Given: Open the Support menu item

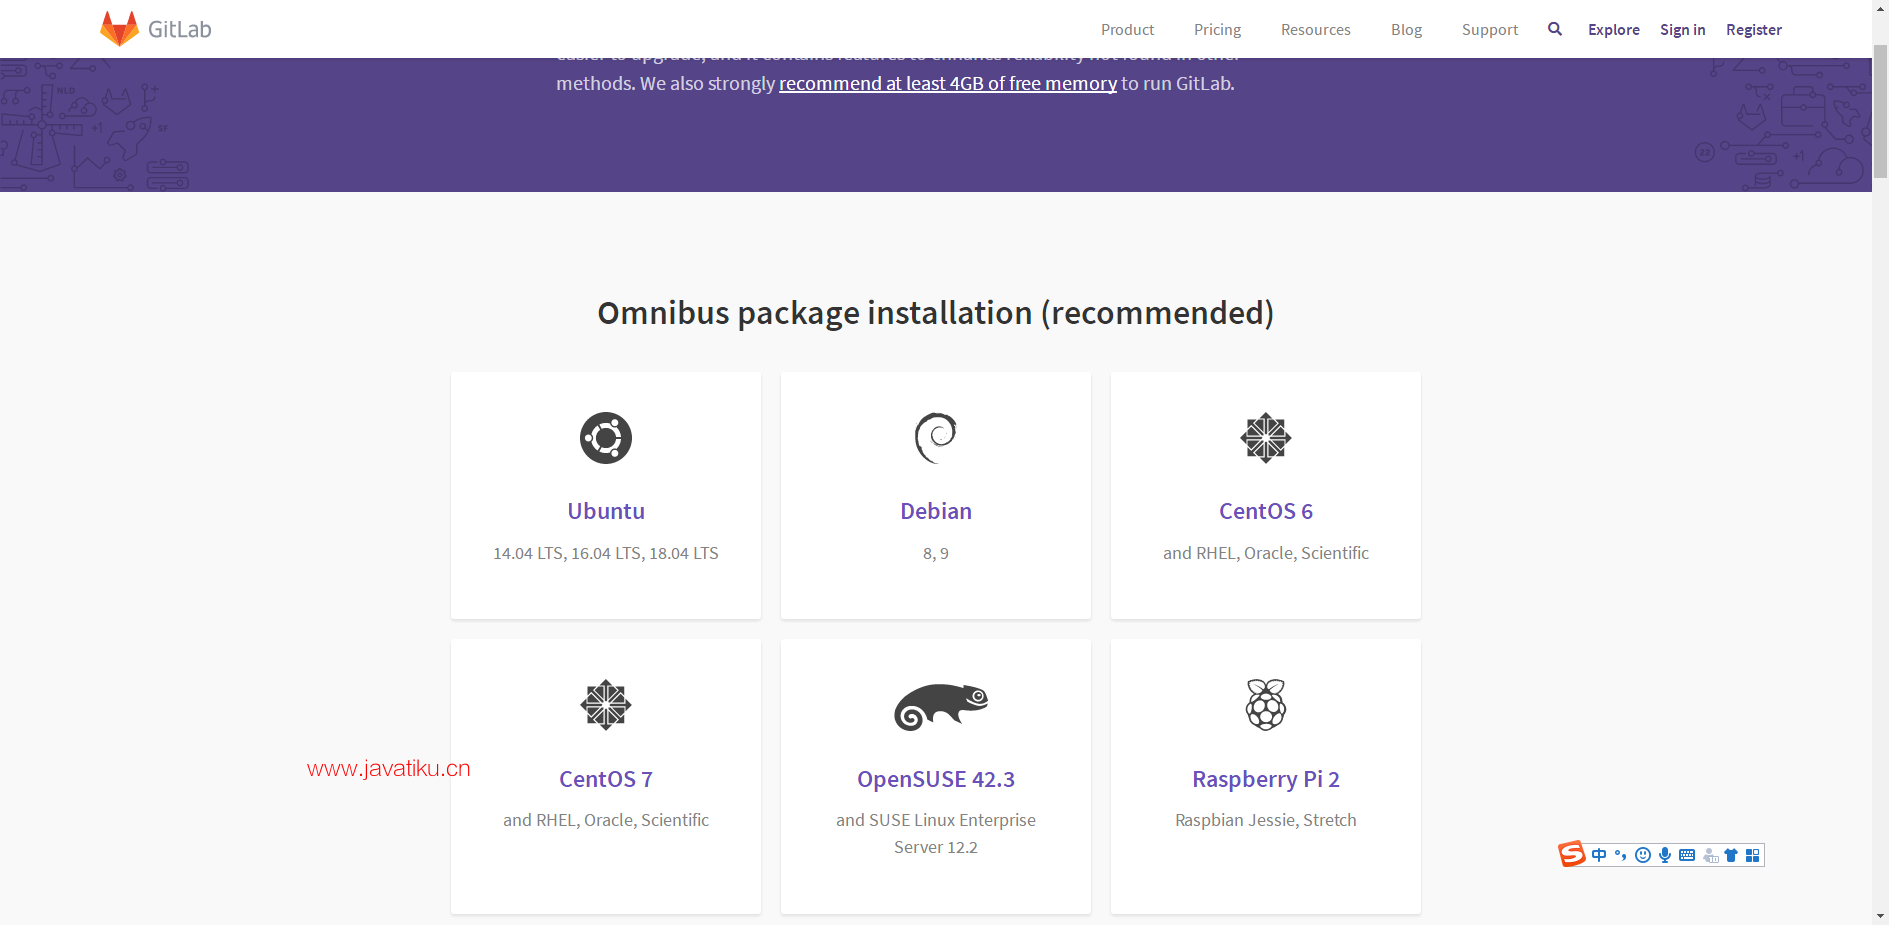Looking at the screenshot, I should click(x=1489, y=30).
